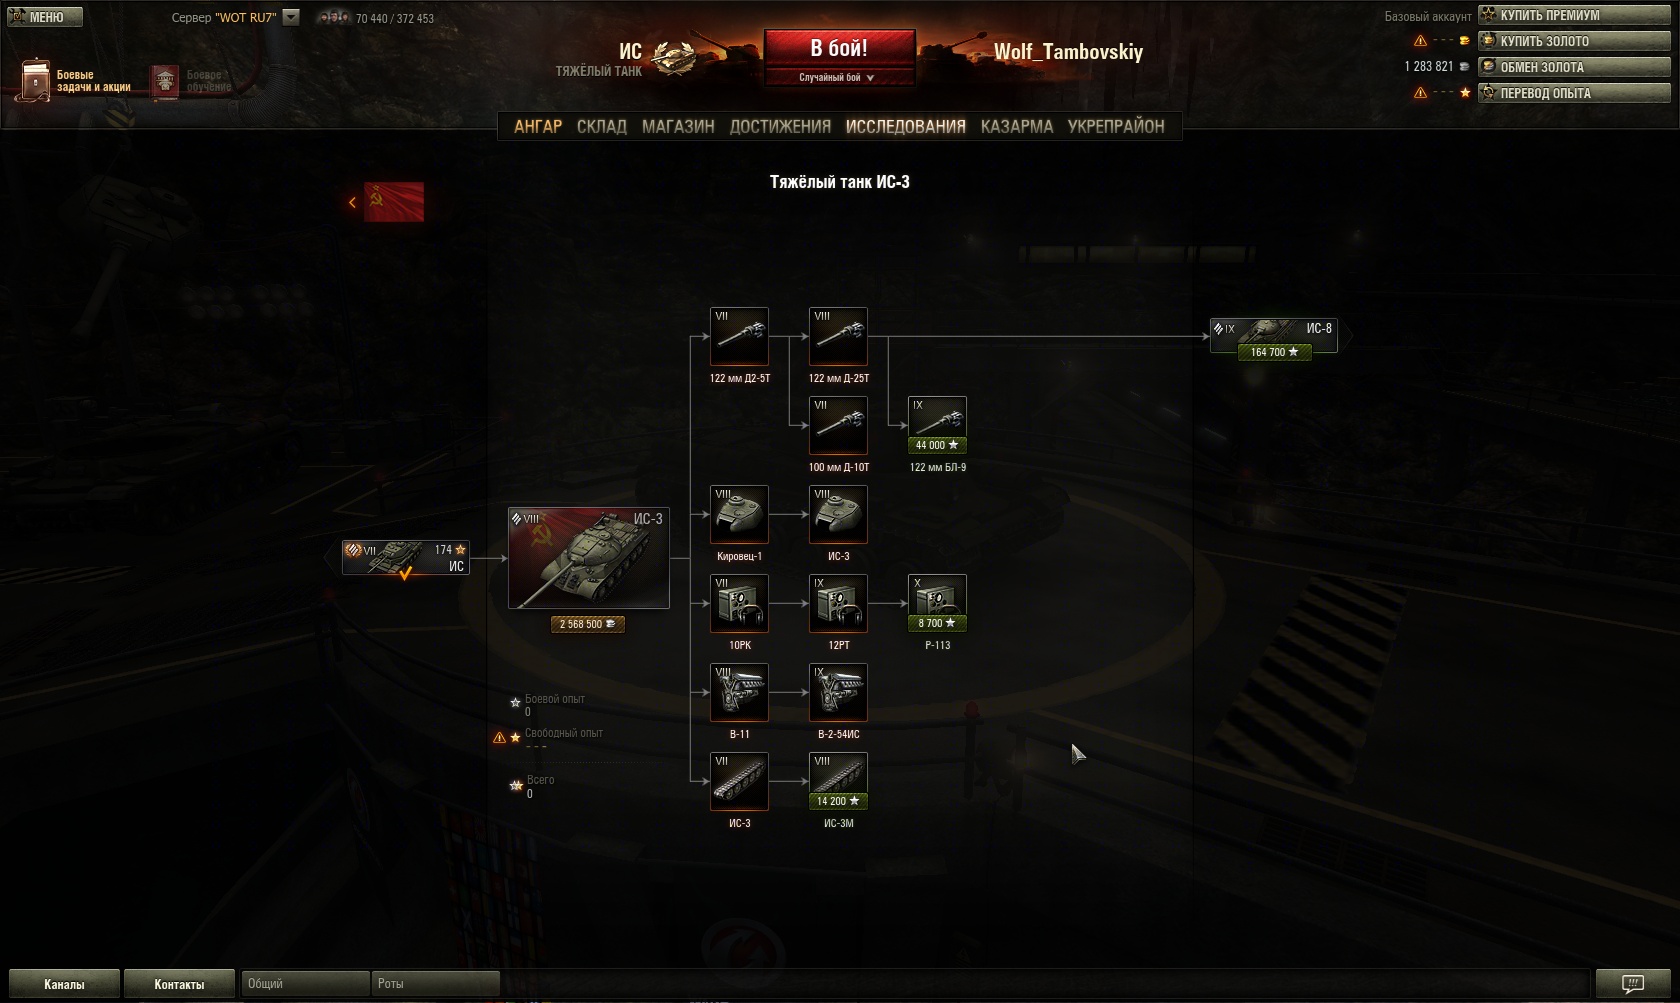Select the Кировец-1 turret module

[x=739, y=514]
